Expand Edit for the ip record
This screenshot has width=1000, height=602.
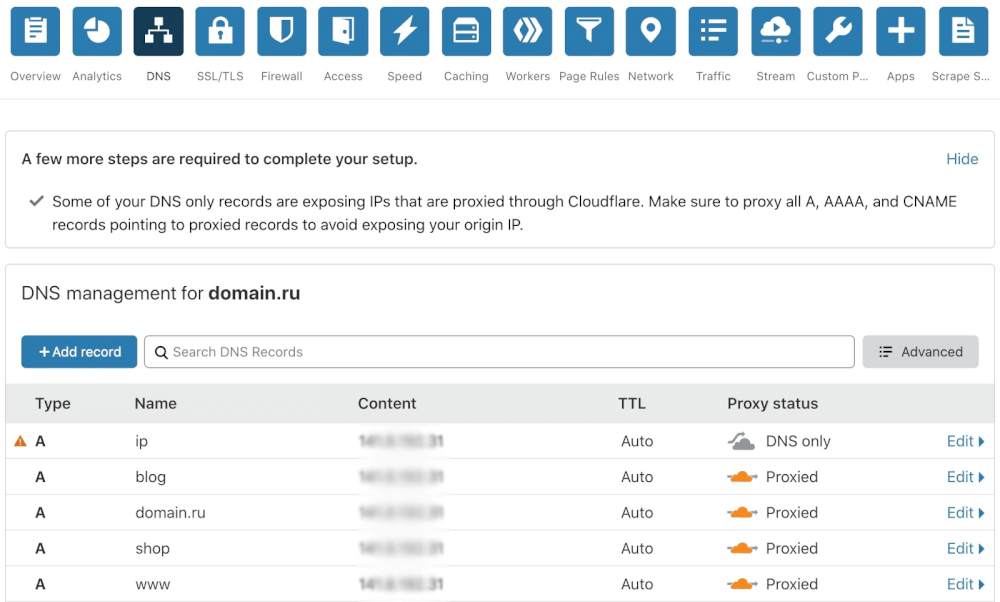coord(965,441)
